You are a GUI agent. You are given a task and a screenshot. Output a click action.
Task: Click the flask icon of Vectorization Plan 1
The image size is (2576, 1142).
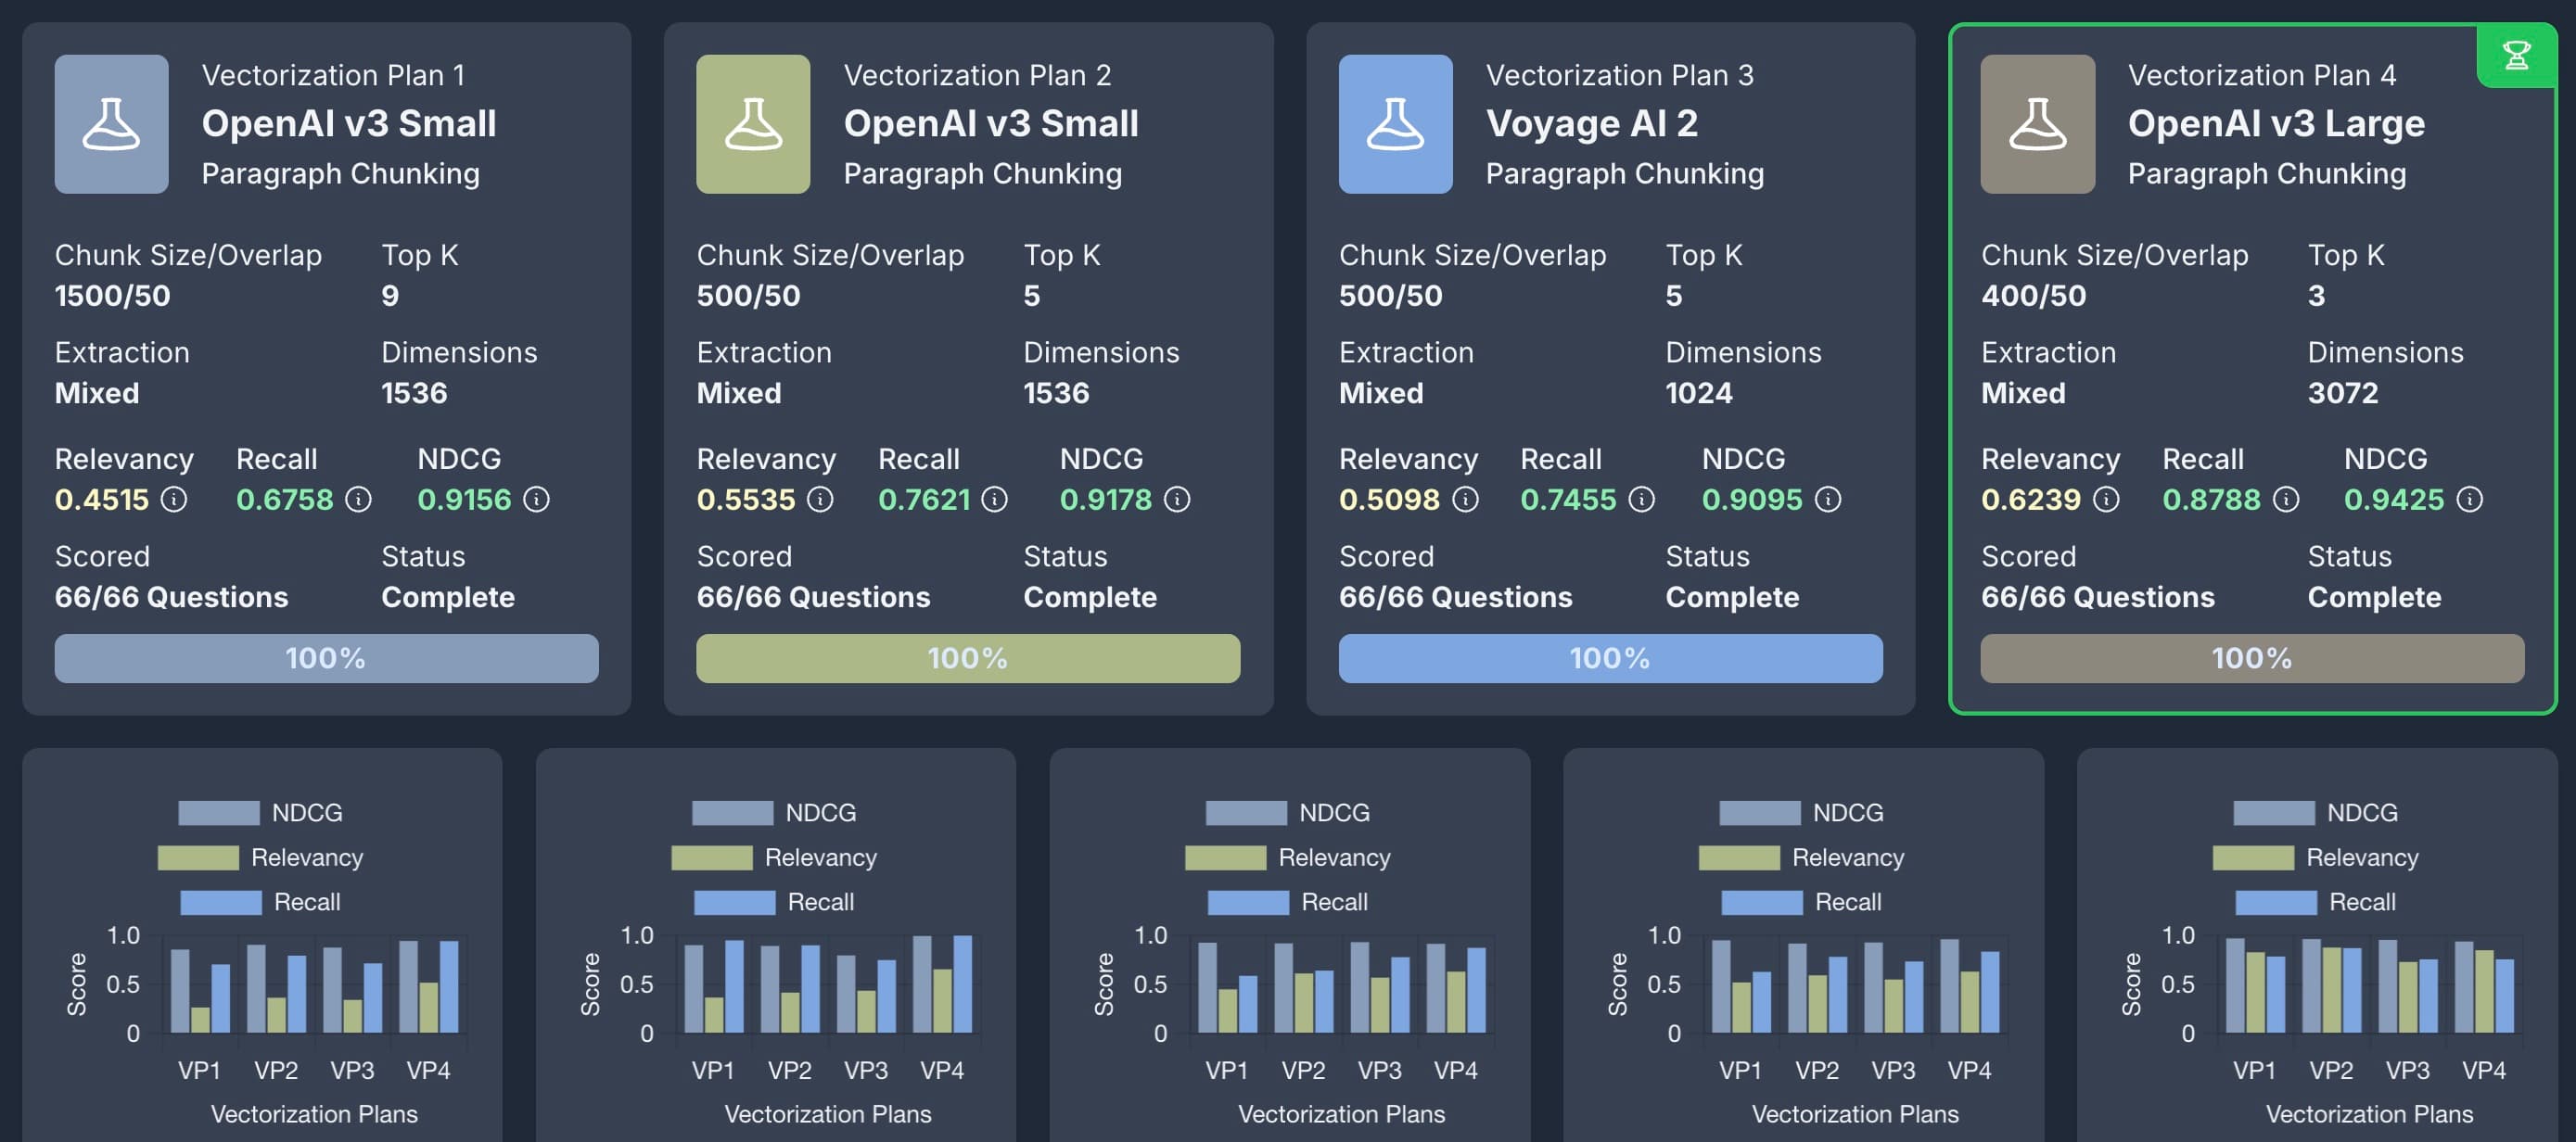111,124
